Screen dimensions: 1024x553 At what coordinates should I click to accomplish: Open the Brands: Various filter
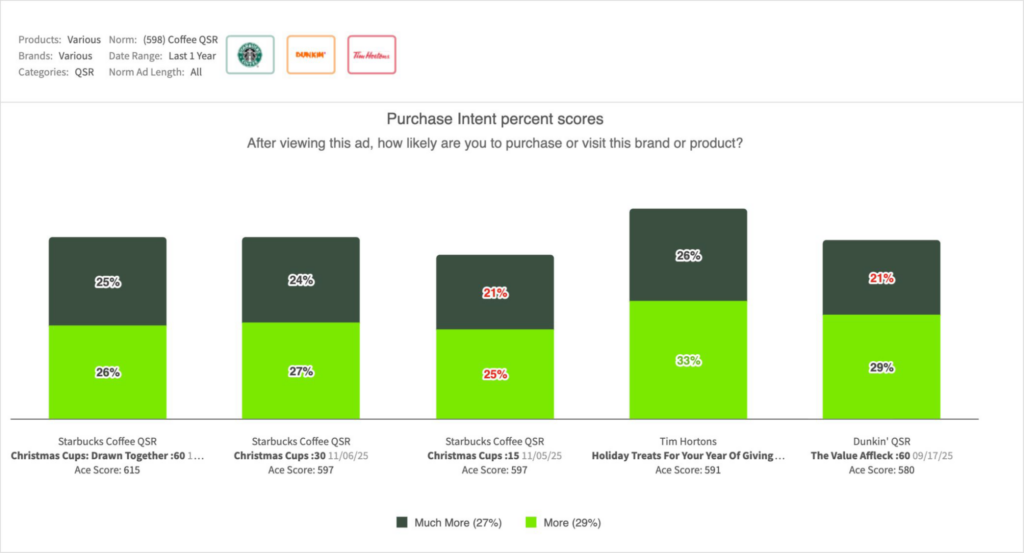pyautogui.click(x=75, y=56)
